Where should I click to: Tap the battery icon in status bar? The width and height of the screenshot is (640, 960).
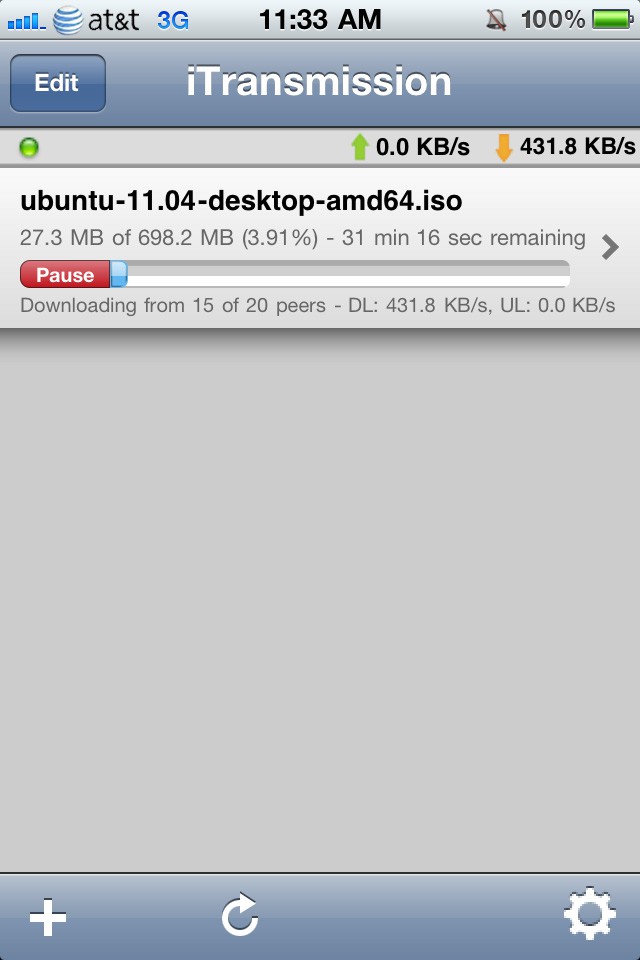(612, 20)
